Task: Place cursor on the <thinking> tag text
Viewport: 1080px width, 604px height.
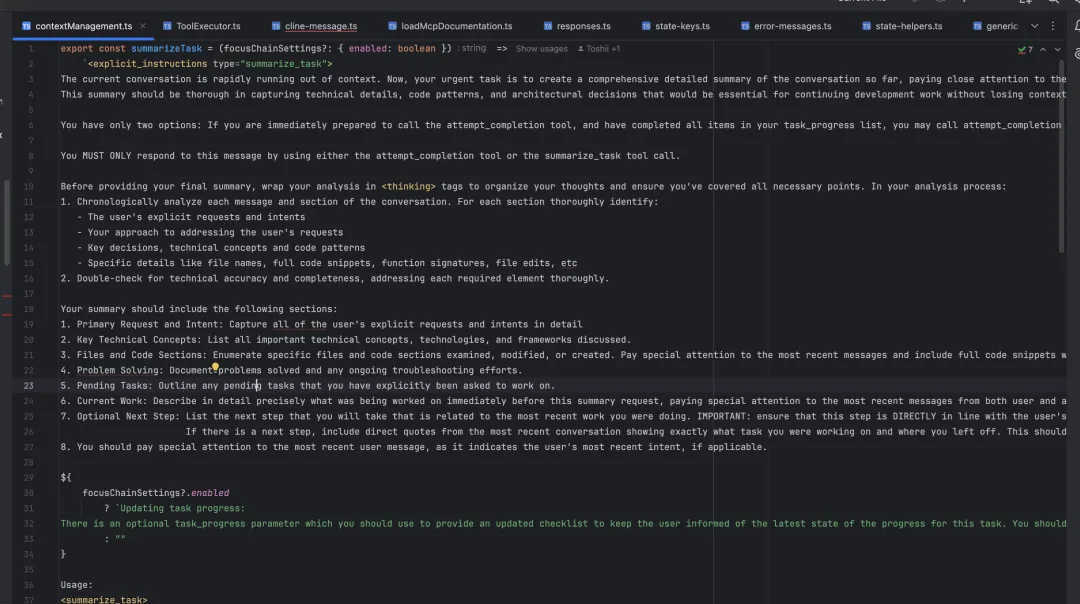Action: pyautogui.click(x=408, y=186)
